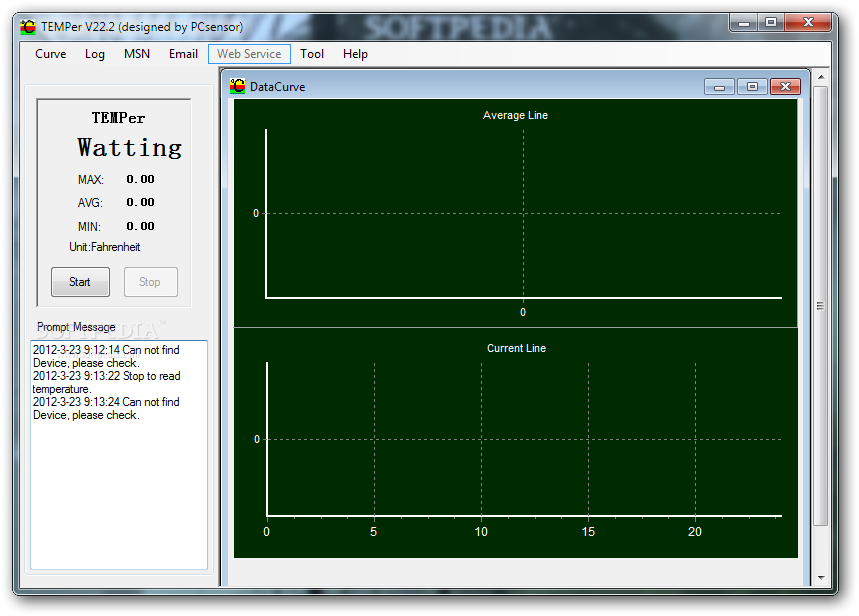
Task: Click the MIN value 0.00
Action: click(x=140, y=226)
